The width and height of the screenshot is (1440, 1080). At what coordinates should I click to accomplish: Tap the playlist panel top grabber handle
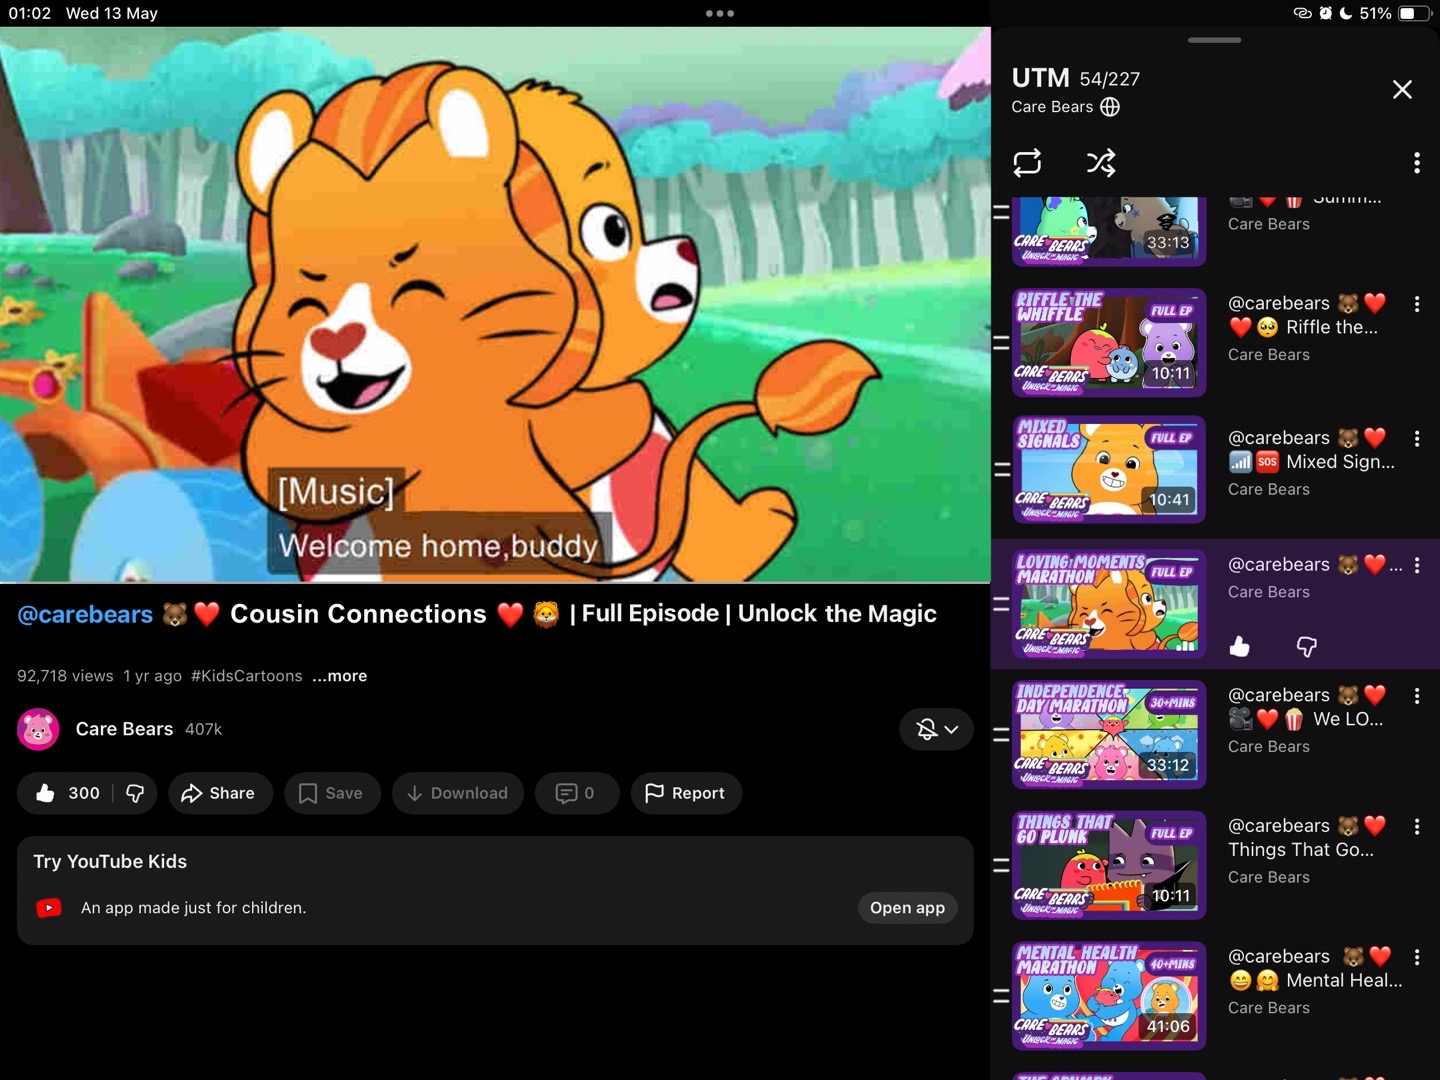(1215, 40)
